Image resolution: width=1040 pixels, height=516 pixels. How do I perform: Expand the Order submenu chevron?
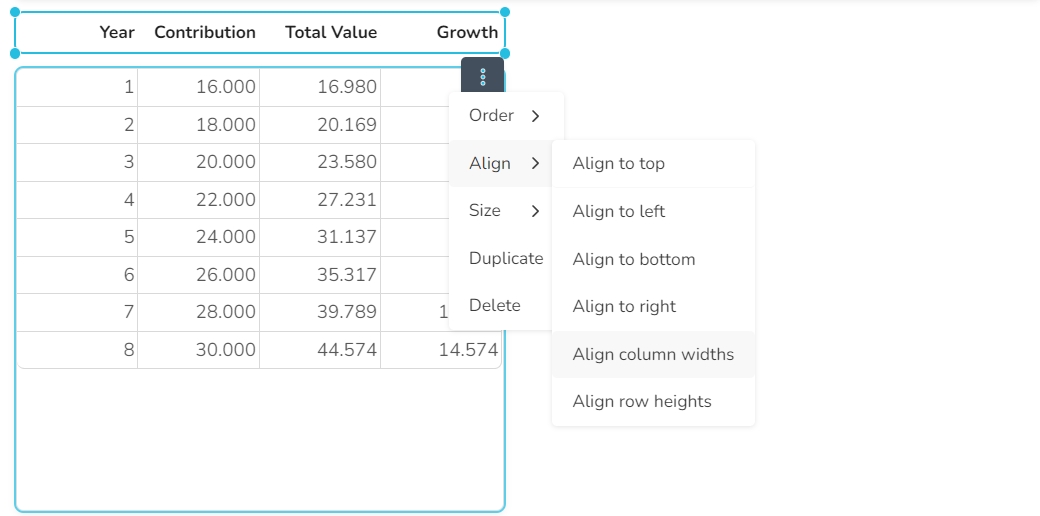click(x=536, y=116)
